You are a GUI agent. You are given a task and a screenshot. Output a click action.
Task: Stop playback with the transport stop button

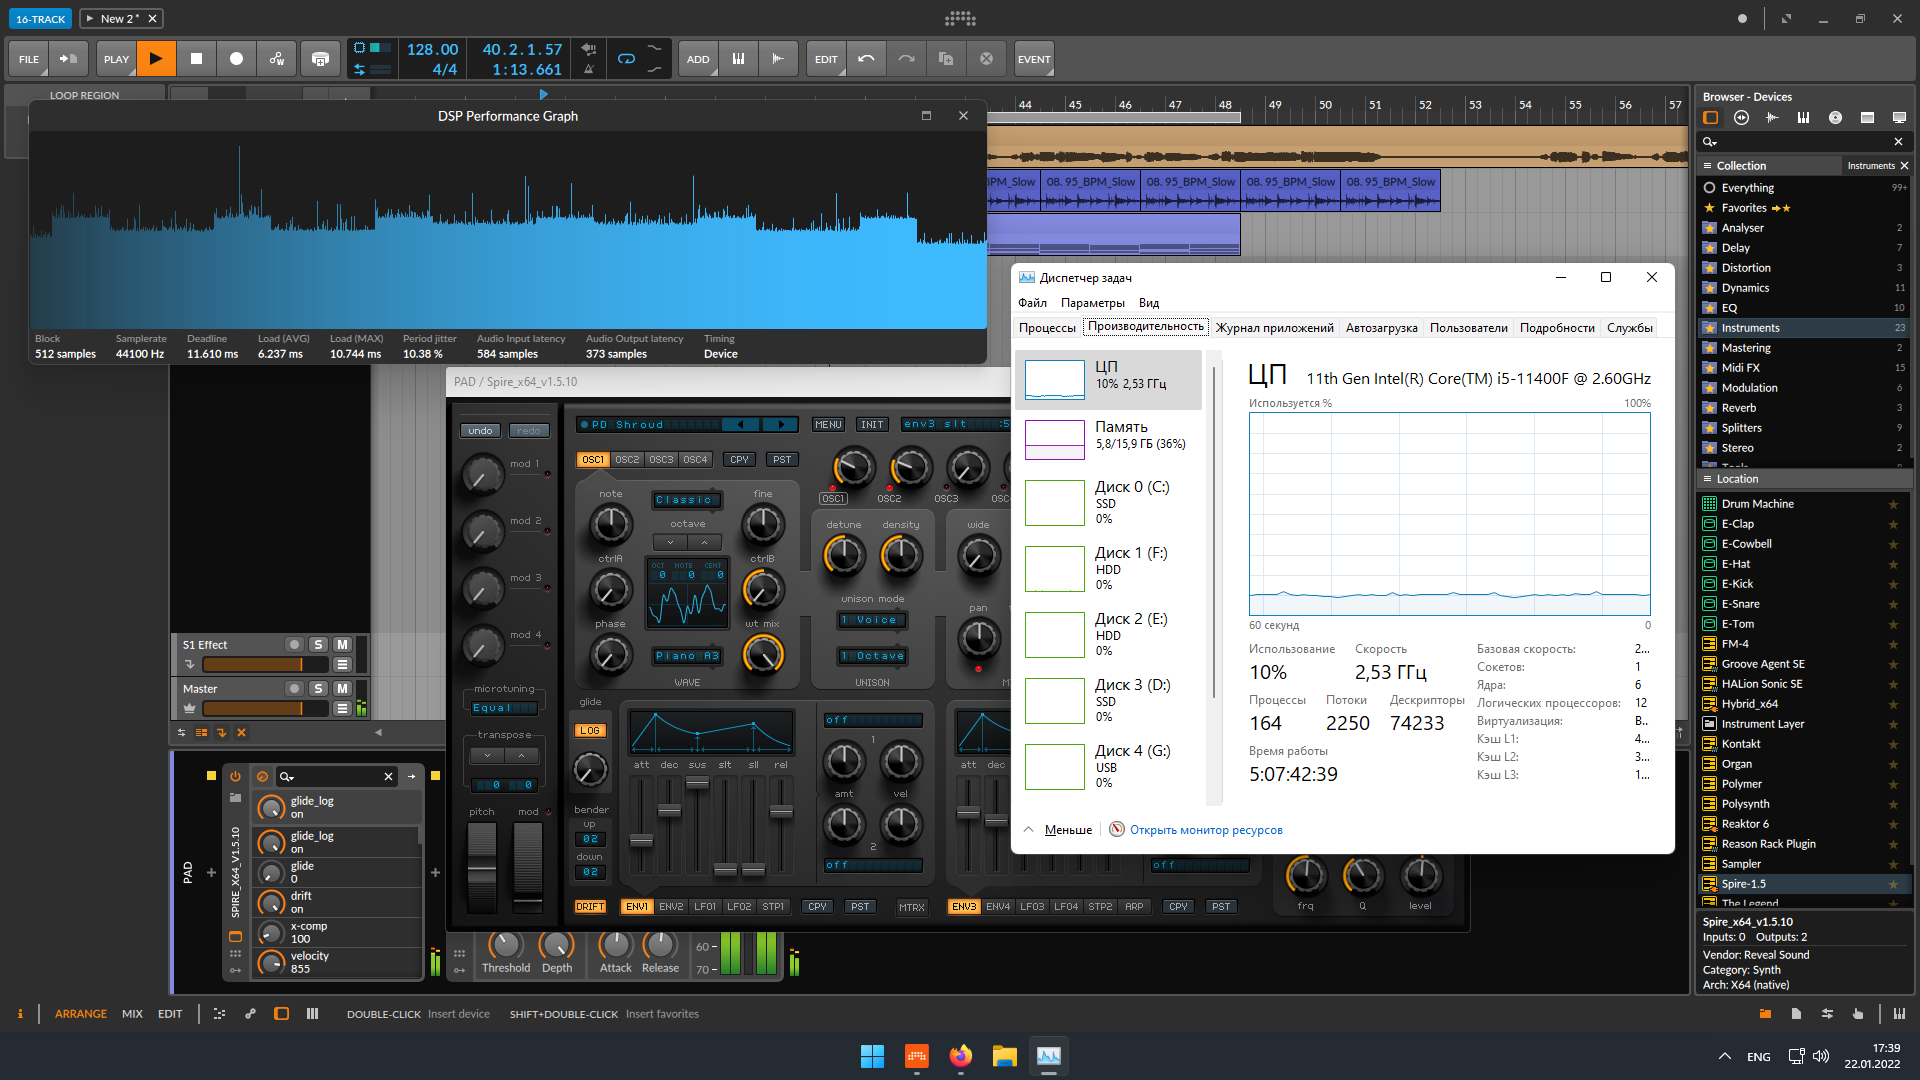point(196,59)
